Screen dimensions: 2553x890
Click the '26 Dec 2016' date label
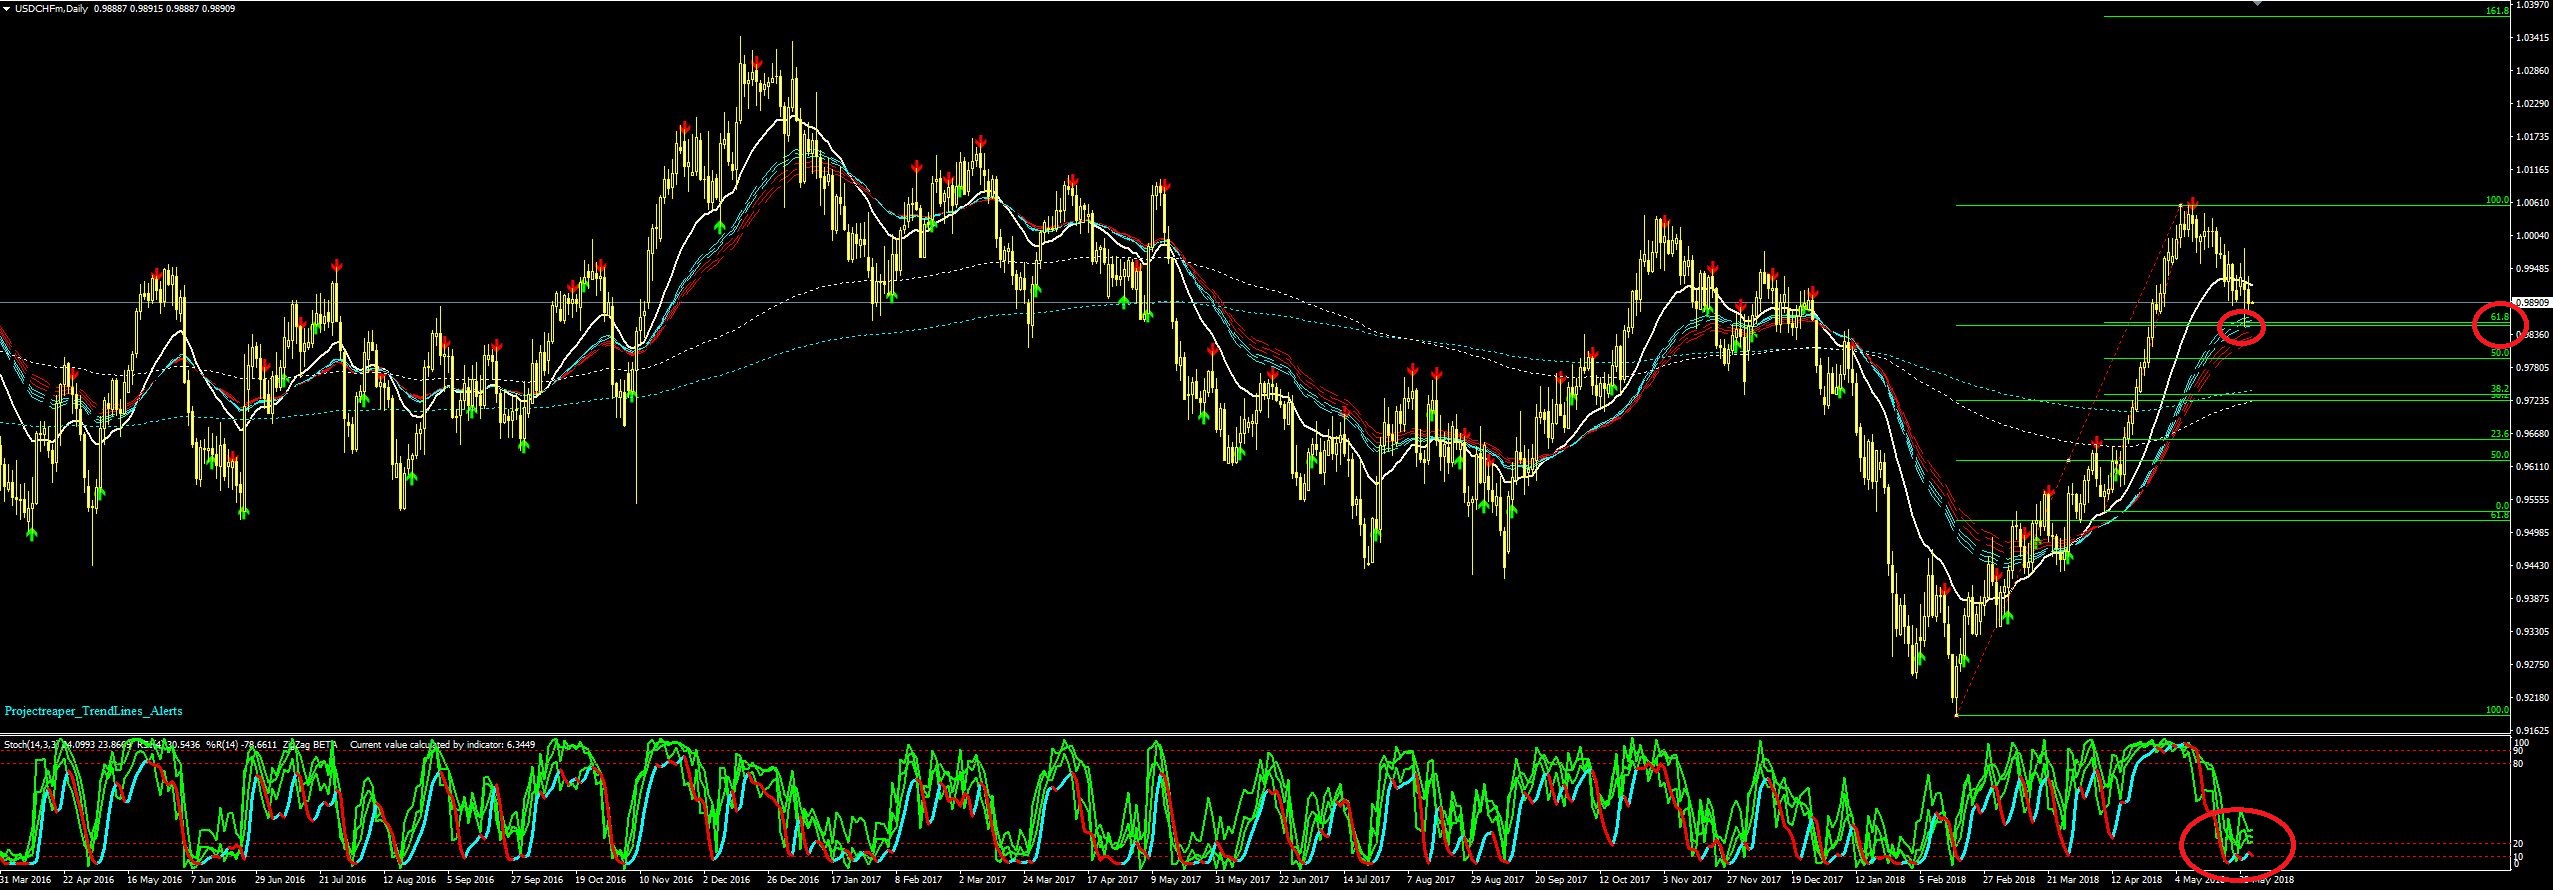794,881
